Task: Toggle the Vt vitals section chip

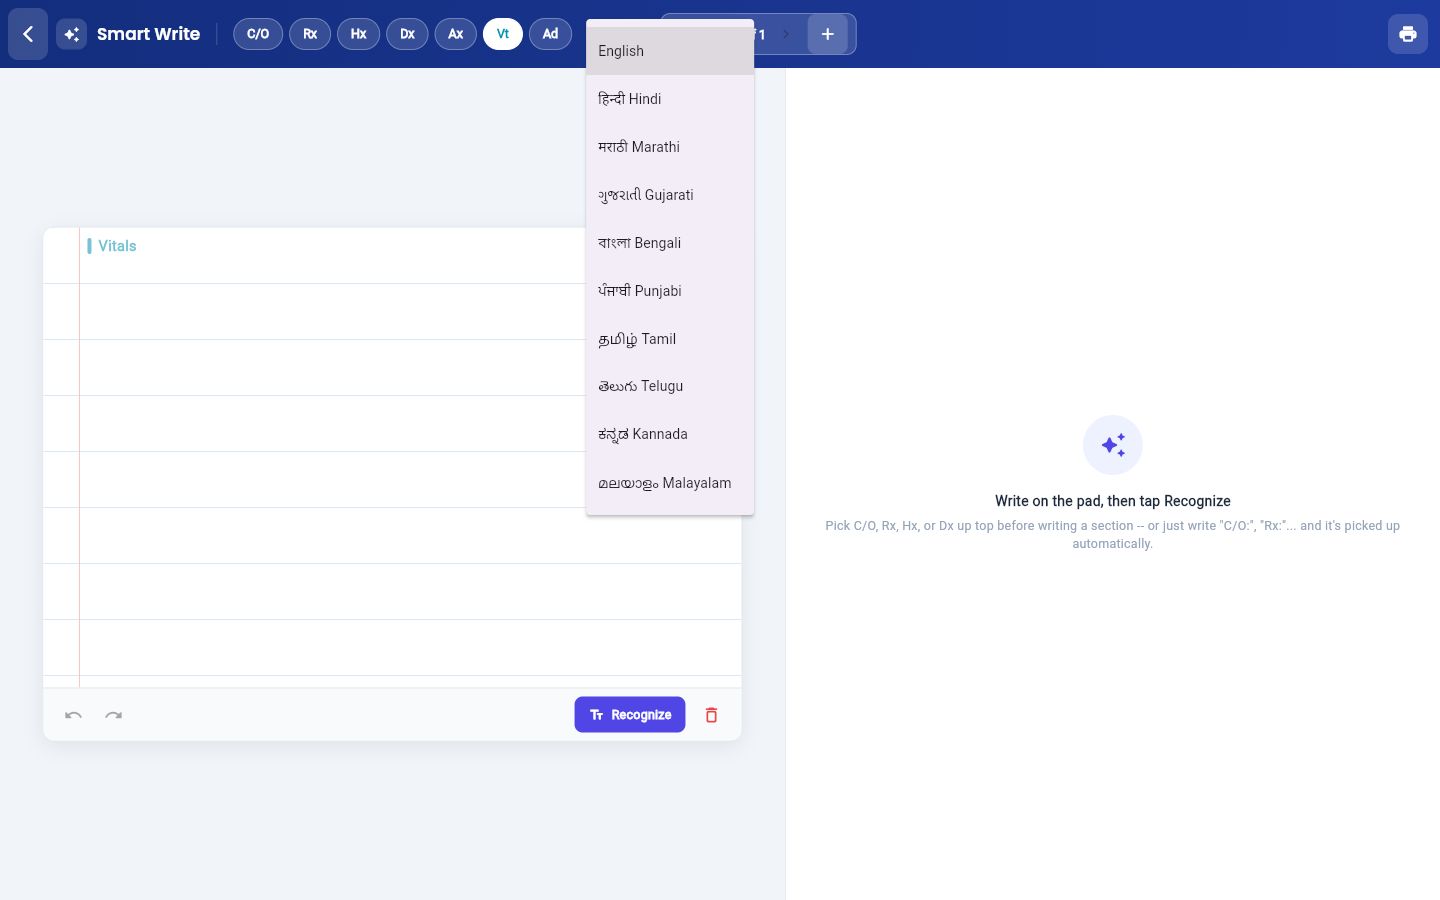Action: [503, 34]
